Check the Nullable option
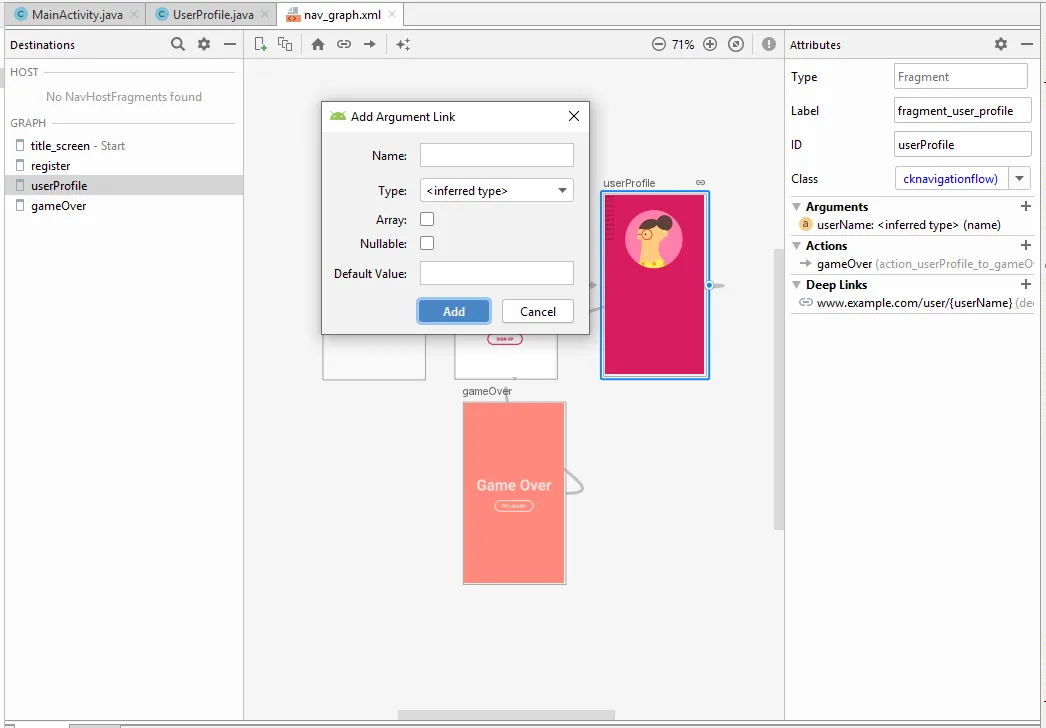Viewport: 1046px width, 728px height. (x=425, y=243)
